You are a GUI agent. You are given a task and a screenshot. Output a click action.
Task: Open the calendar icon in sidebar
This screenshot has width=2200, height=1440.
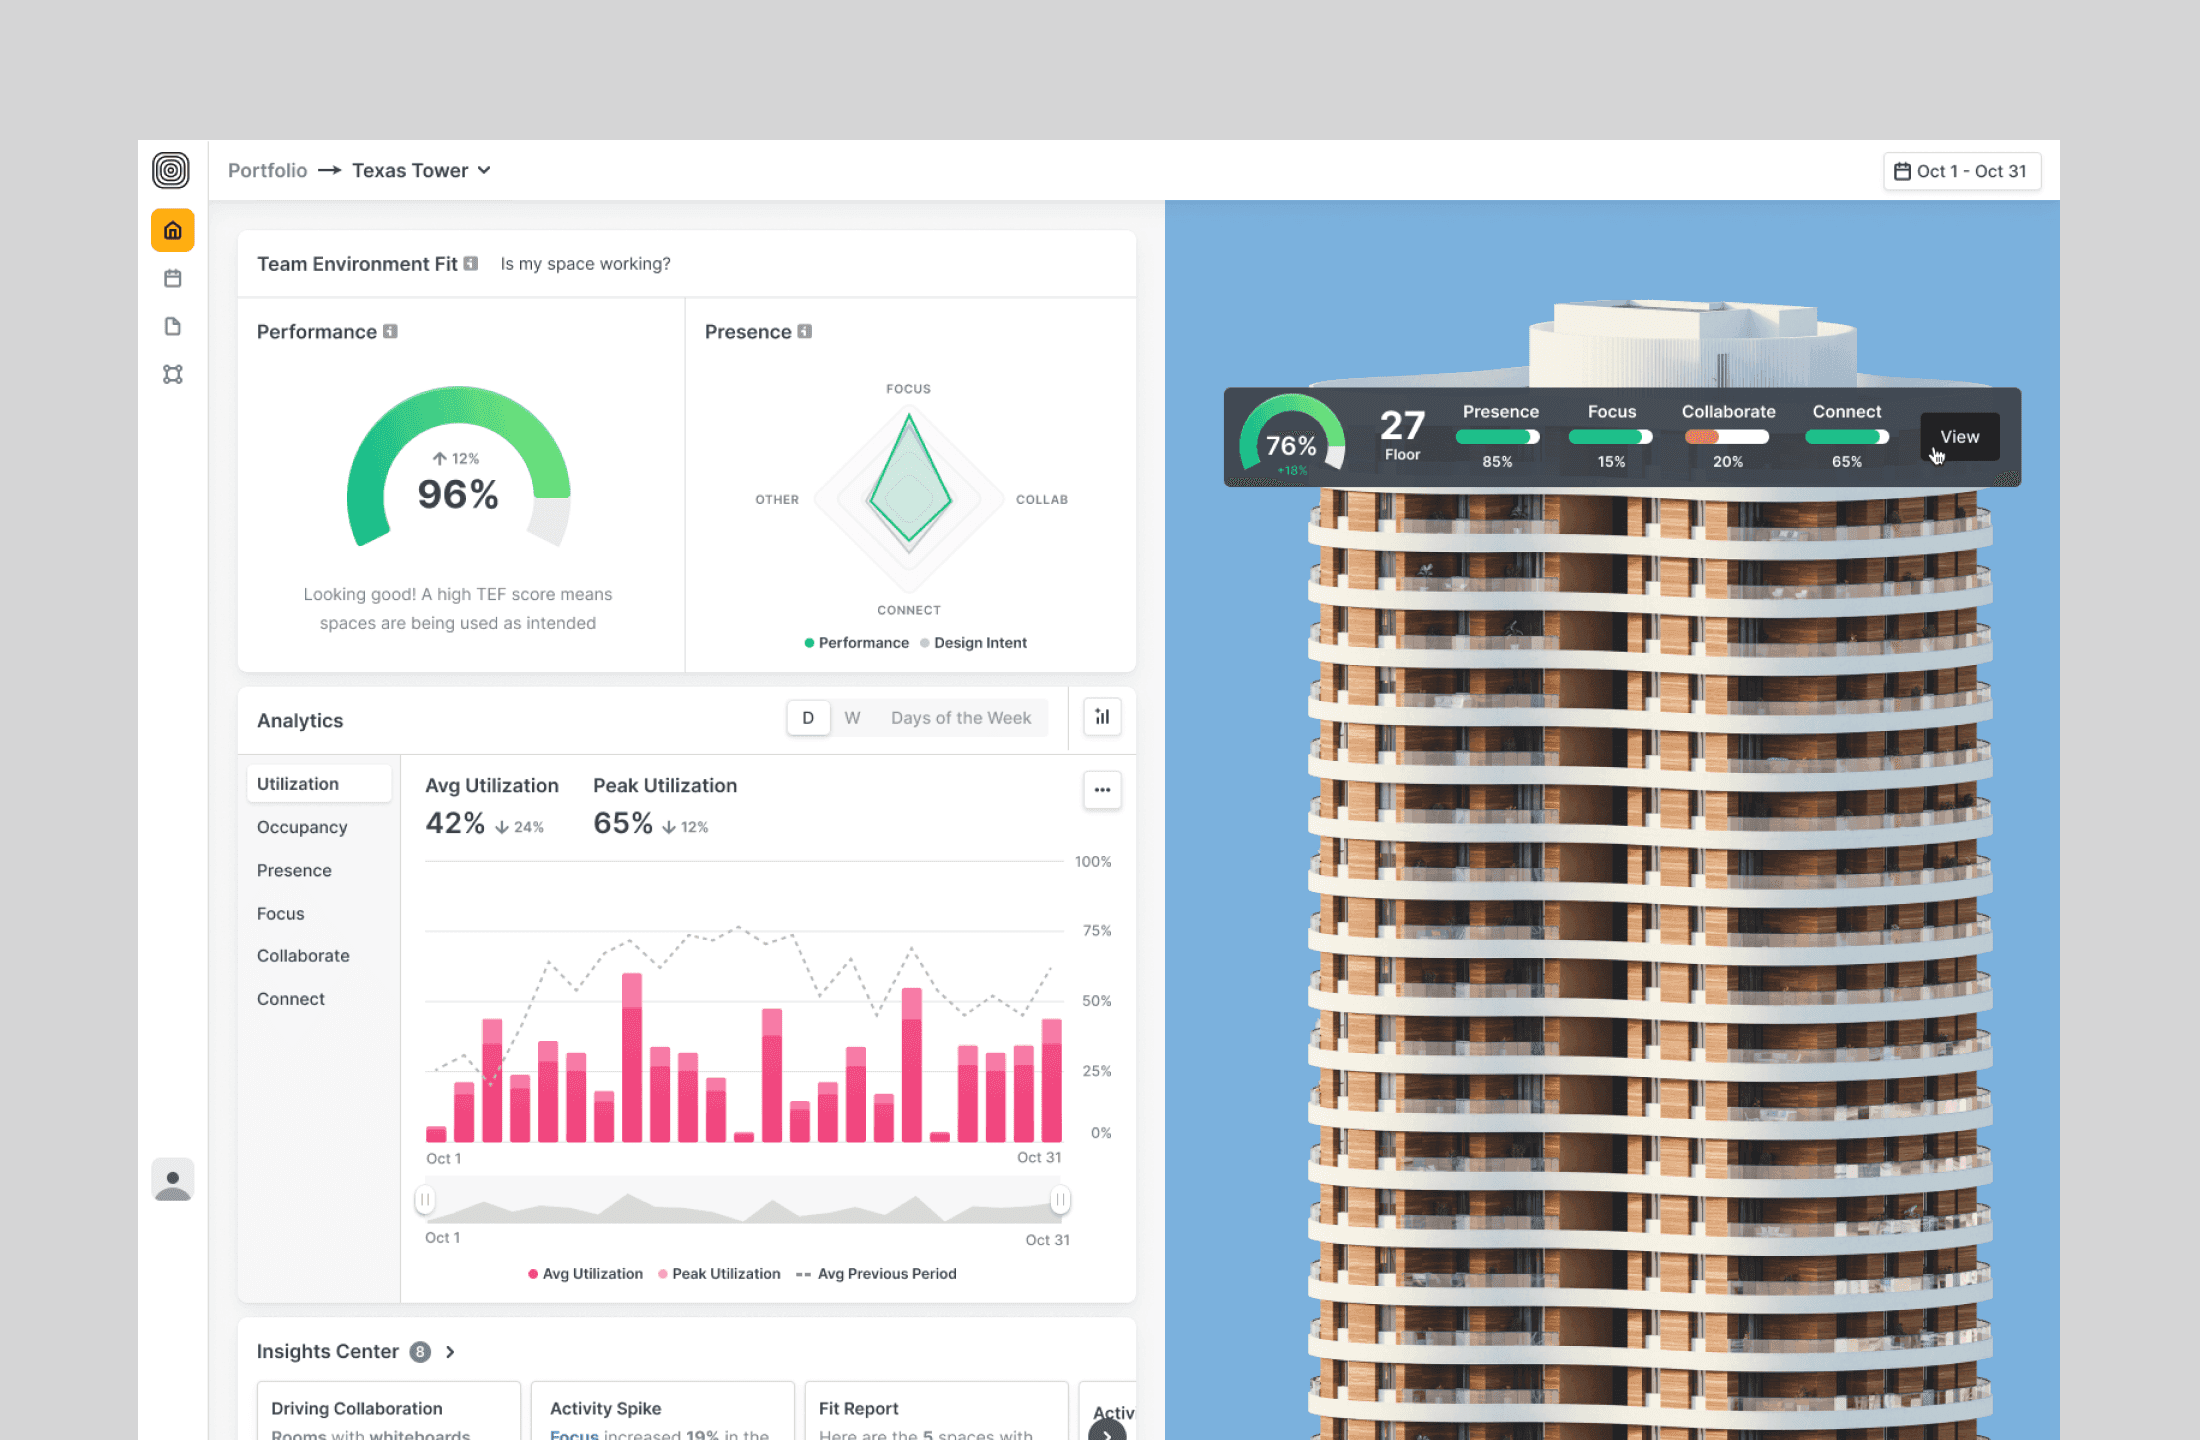pyautogui.click(x=172, y=279)
